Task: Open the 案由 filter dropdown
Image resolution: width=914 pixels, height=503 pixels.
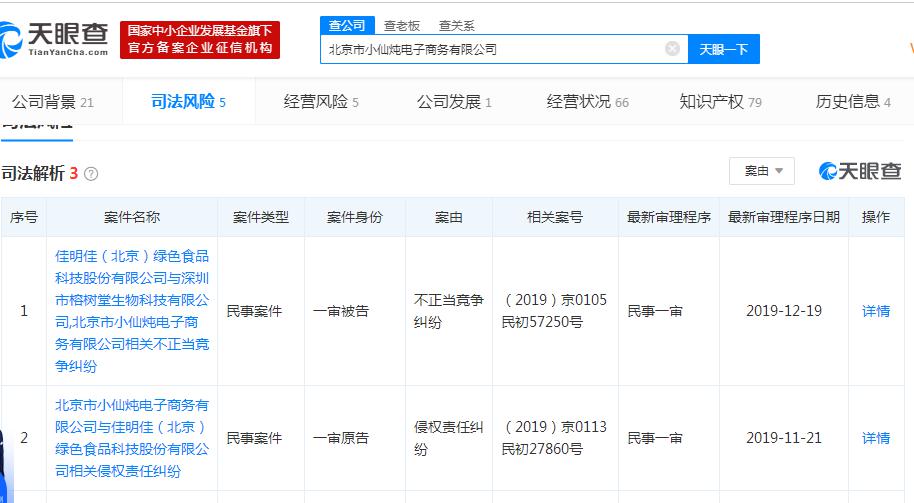Action: [x=762, y=171]
